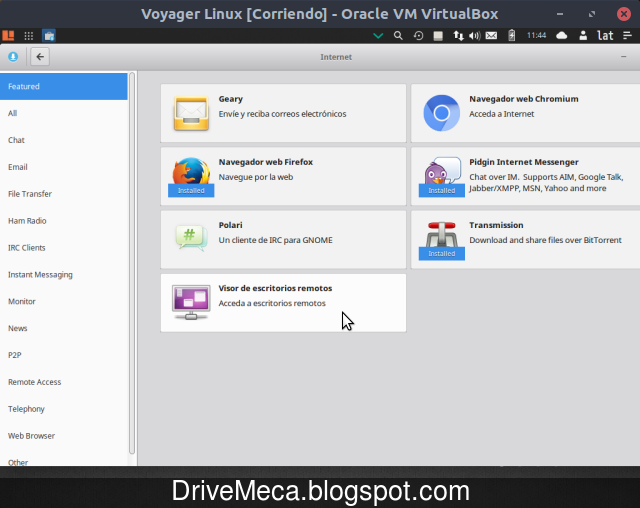
Task: Open the Chat category
Action: pyautogui.click(x=64, y=140)
